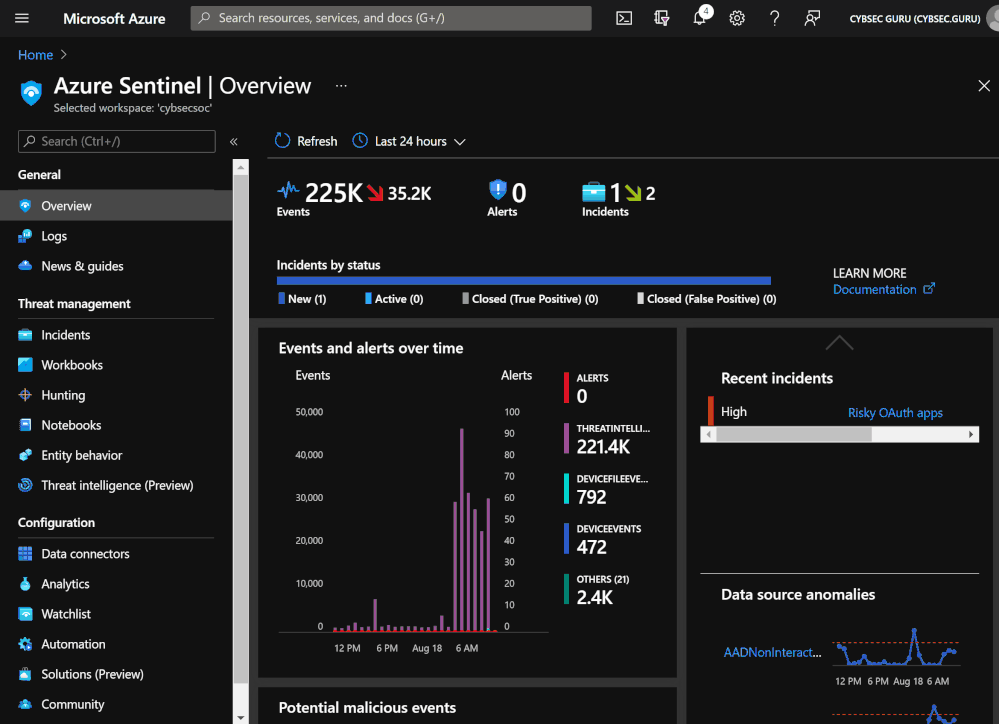Open the help question mark
The image size is (999, 724).
point(774,18)
